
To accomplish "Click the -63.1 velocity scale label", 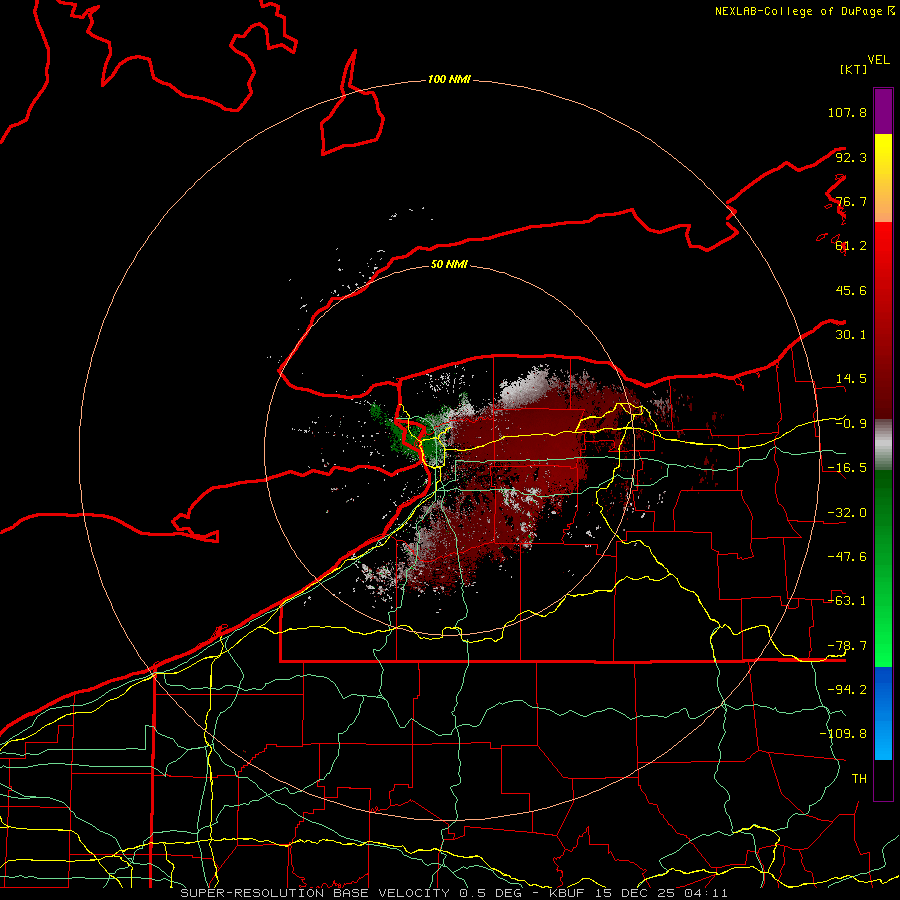I will click(x=847, y=601).
